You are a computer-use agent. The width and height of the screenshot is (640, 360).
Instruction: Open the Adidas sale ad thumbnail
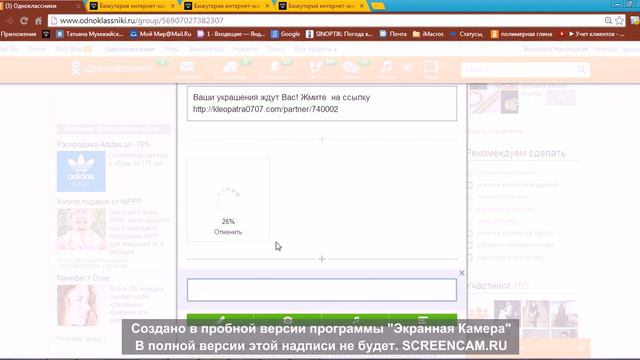81,171
